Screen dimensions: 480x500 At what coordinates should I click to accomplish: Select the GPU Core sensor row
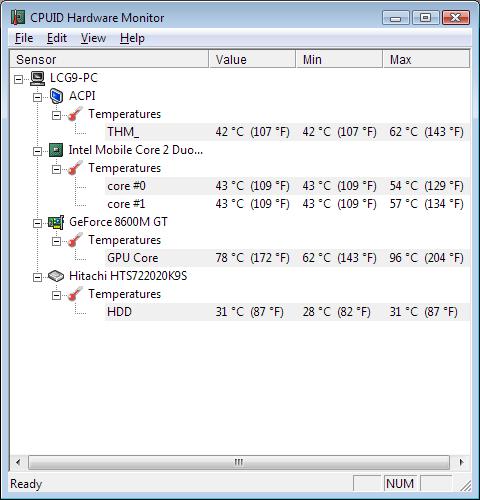point(287,258)
